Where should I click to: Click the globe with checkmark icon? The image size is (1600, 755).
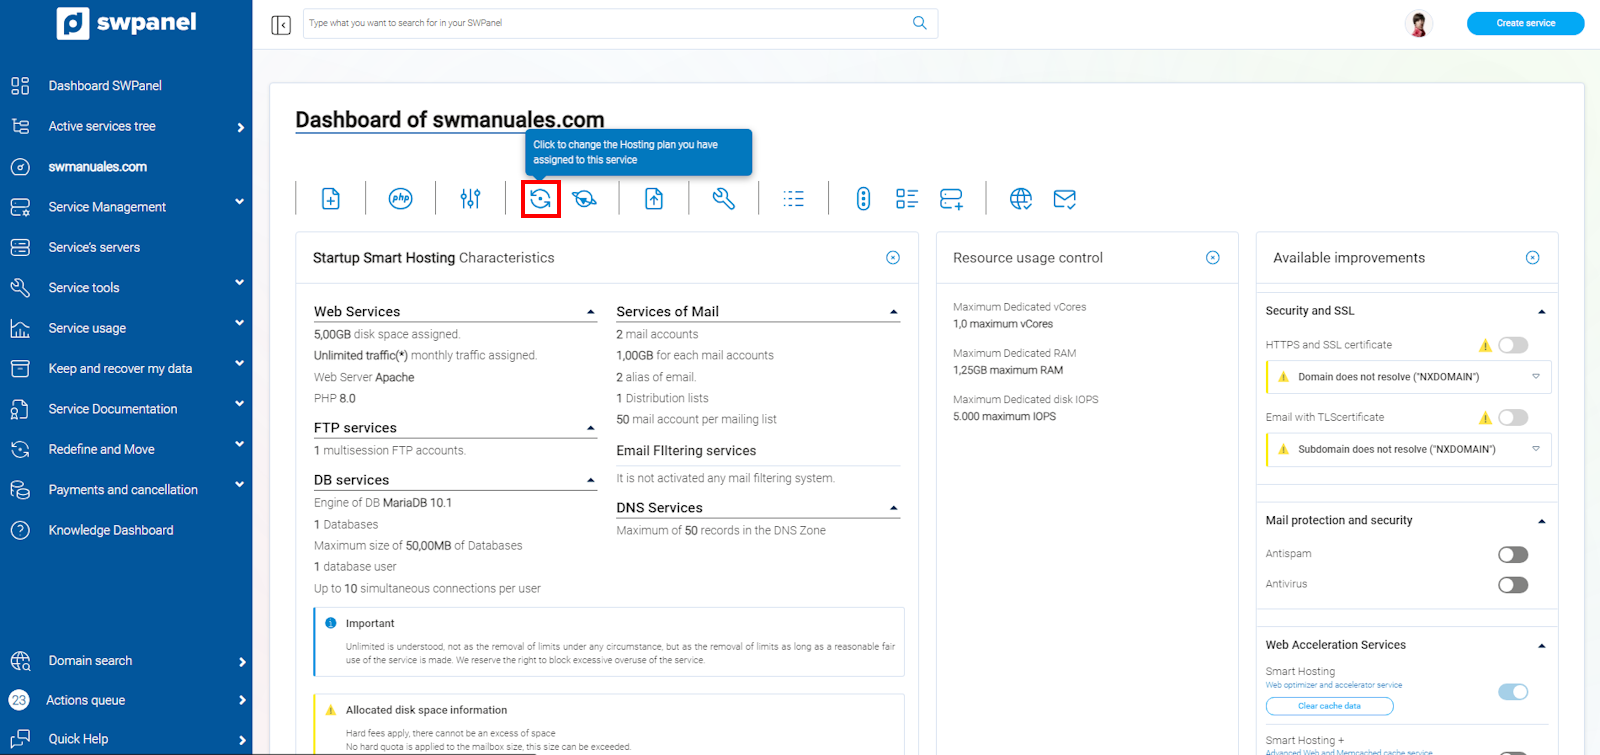(1021, 199)
